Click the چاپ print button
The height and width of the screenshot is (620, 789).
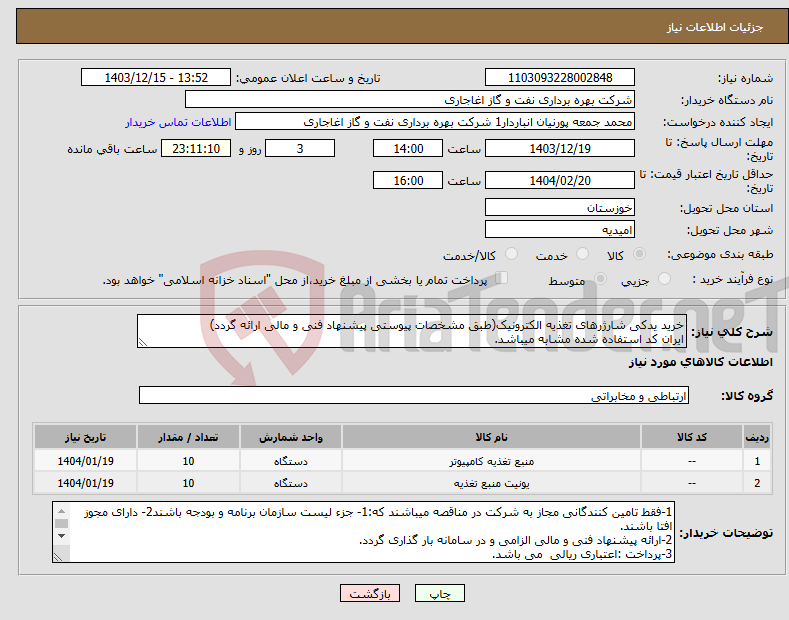(x=440, y=594)
